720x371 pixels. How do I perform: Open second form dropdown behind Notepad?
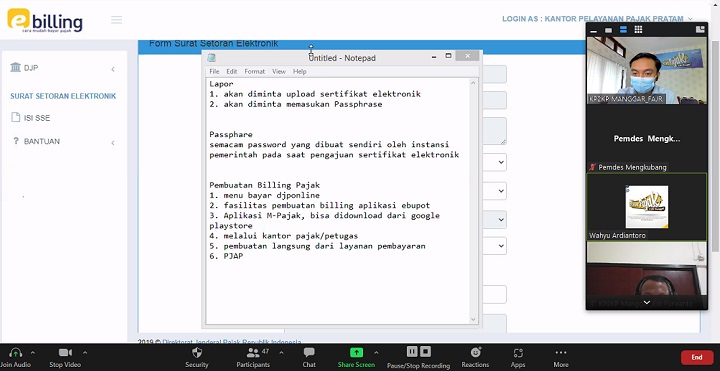(501, 191)
